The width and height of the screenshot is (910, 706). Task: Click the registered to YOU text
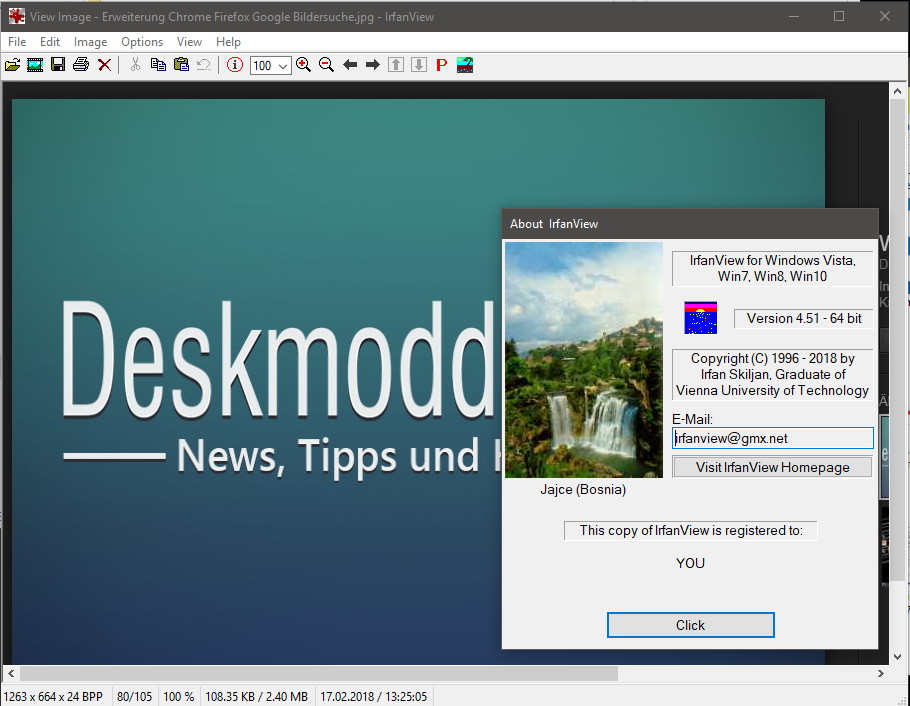(691, 563)
